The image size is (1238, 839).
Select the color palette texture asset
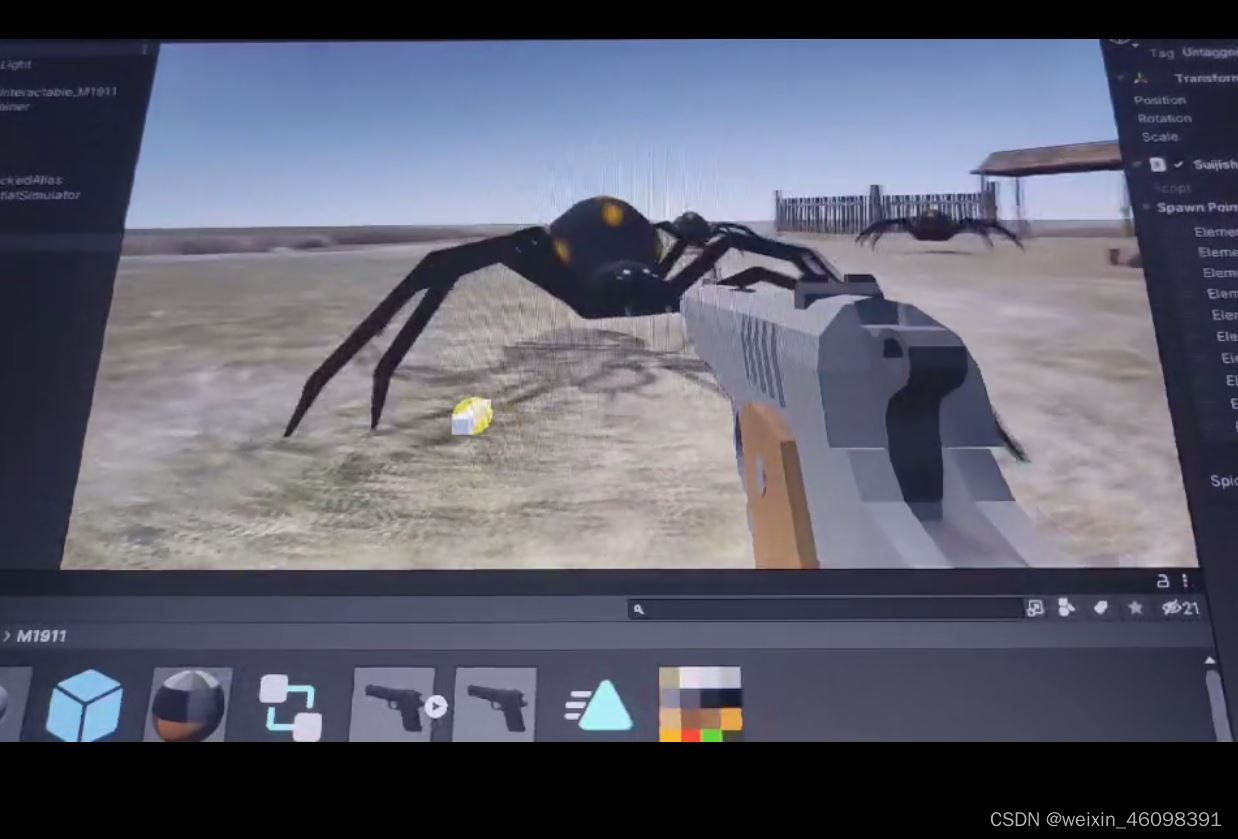click(x=701, y=705)
